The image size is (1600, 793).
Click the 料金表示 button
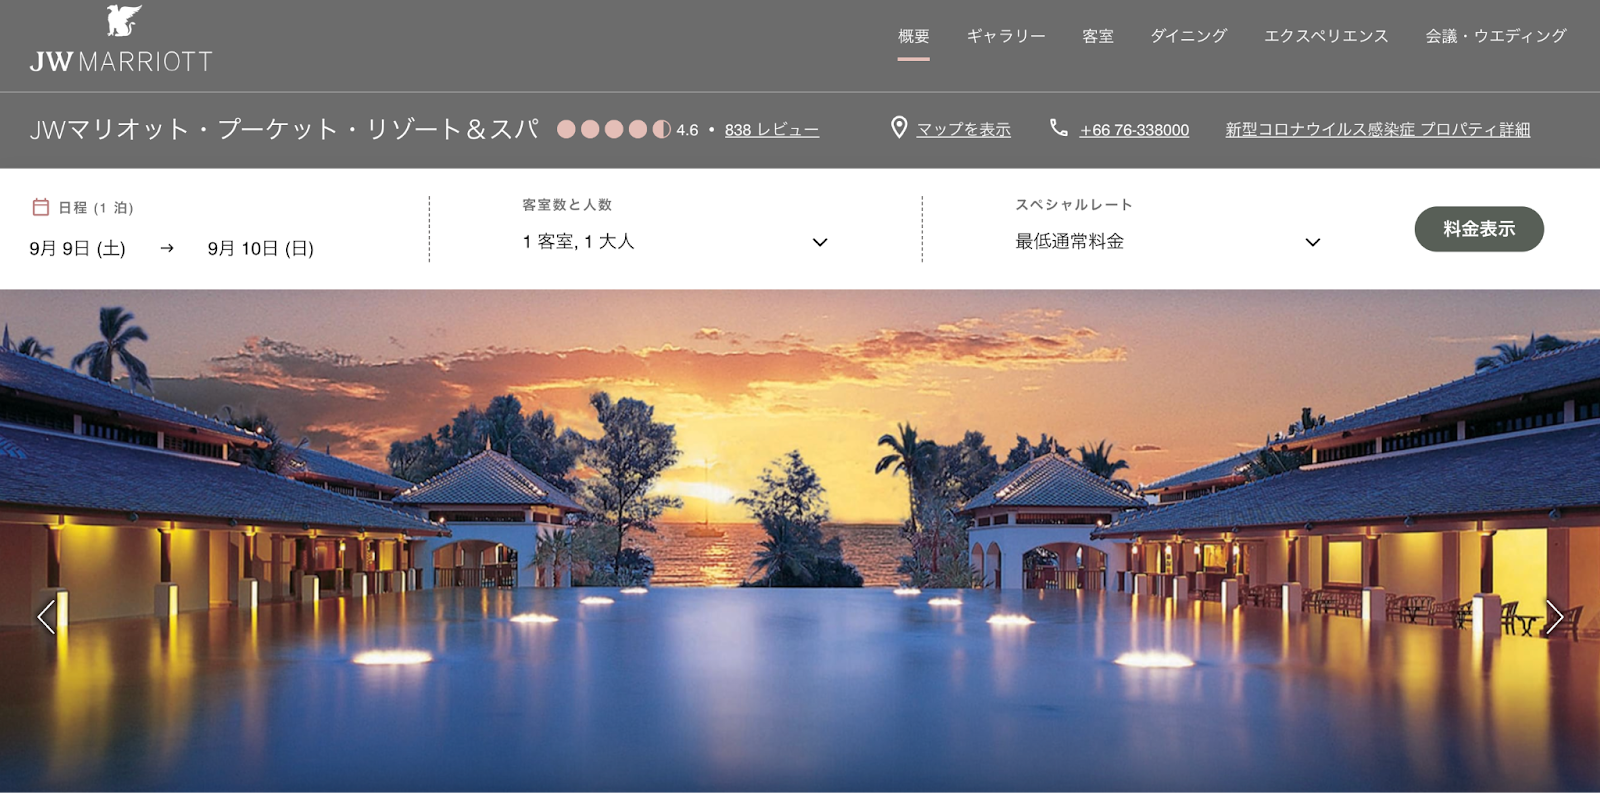point(1478,229)
